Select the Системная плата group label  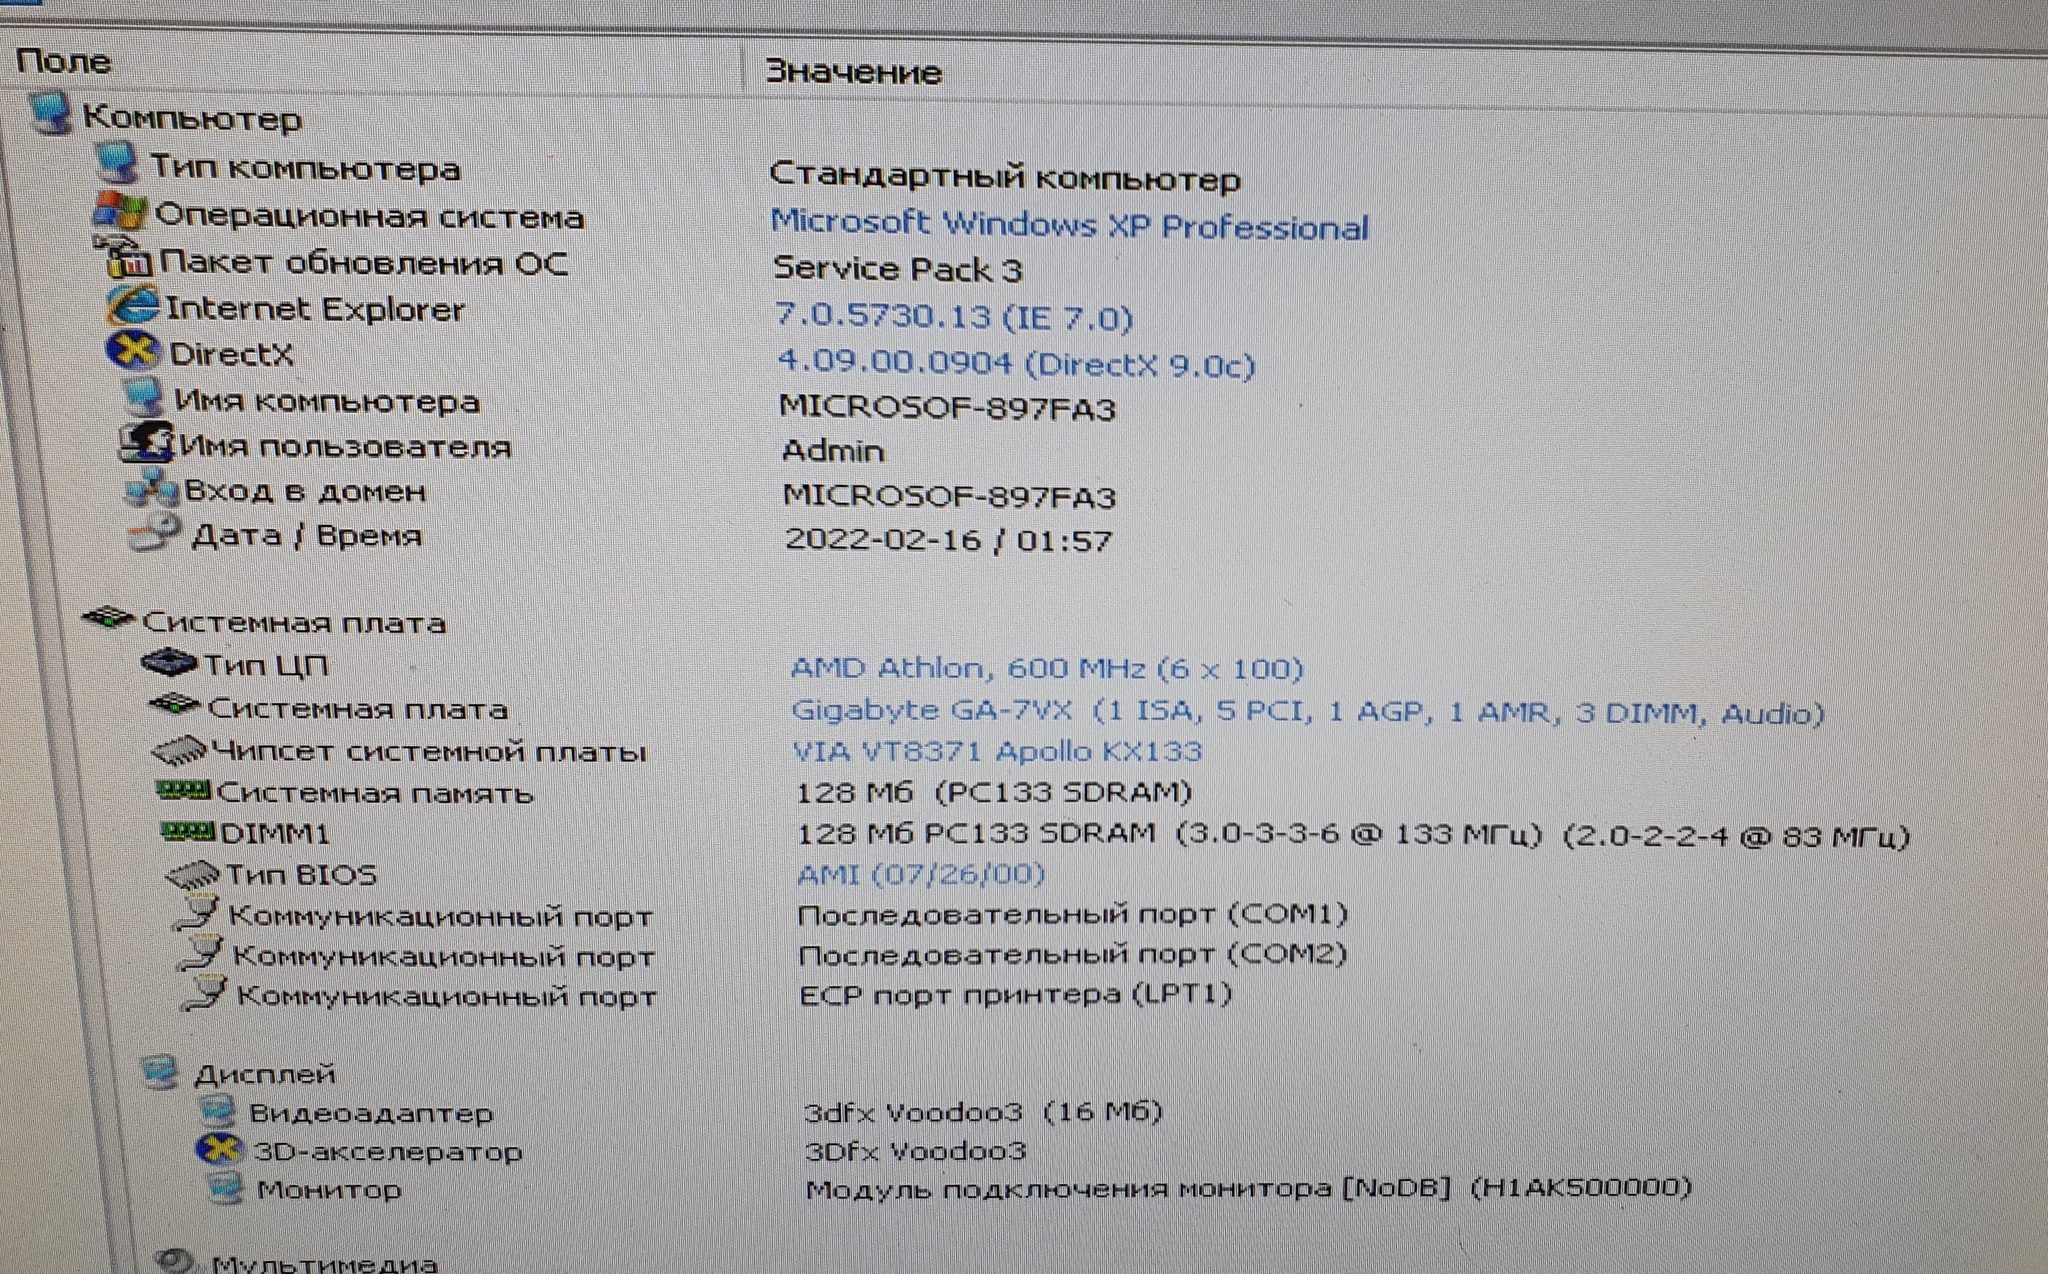294,622
